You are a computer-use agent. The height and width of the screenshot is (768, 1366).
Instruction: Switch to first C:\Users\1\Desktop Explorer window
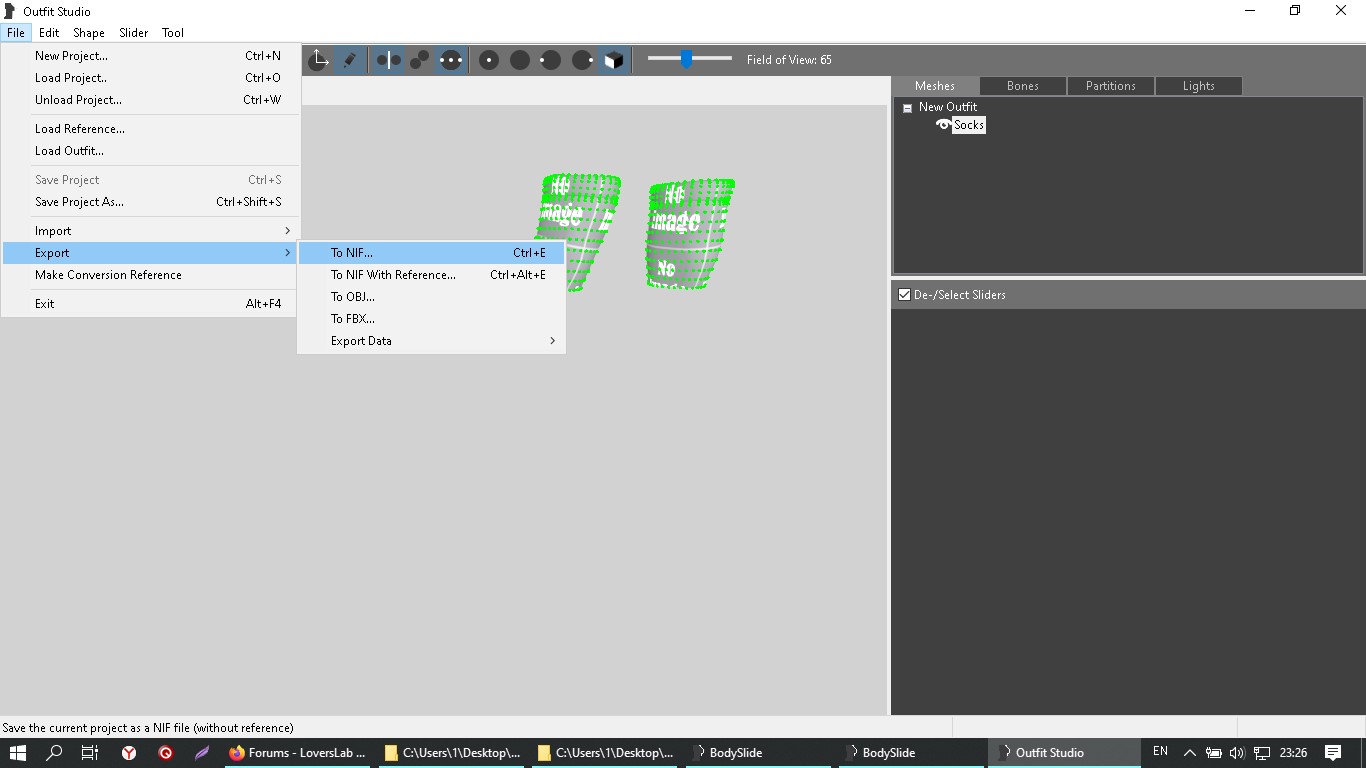pos(453,753)
